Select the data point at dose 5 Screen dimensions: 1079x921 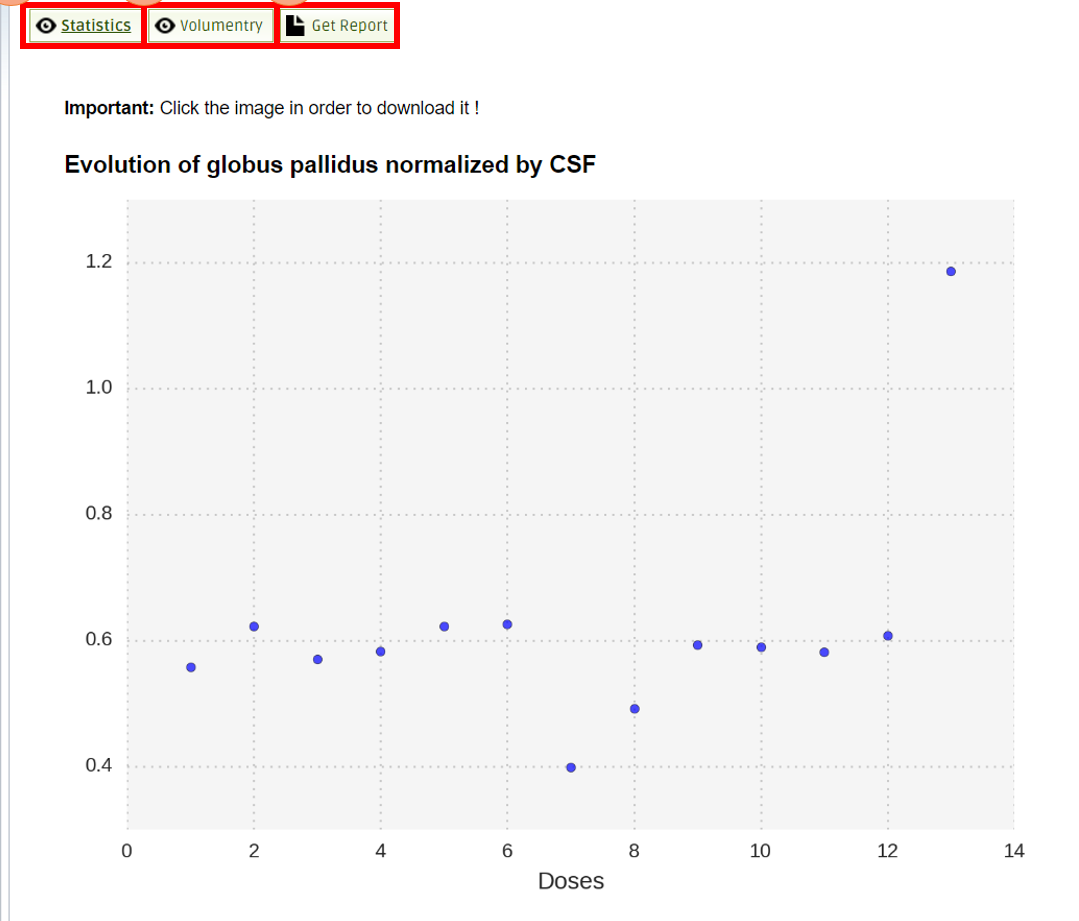(x=445, y=626)
